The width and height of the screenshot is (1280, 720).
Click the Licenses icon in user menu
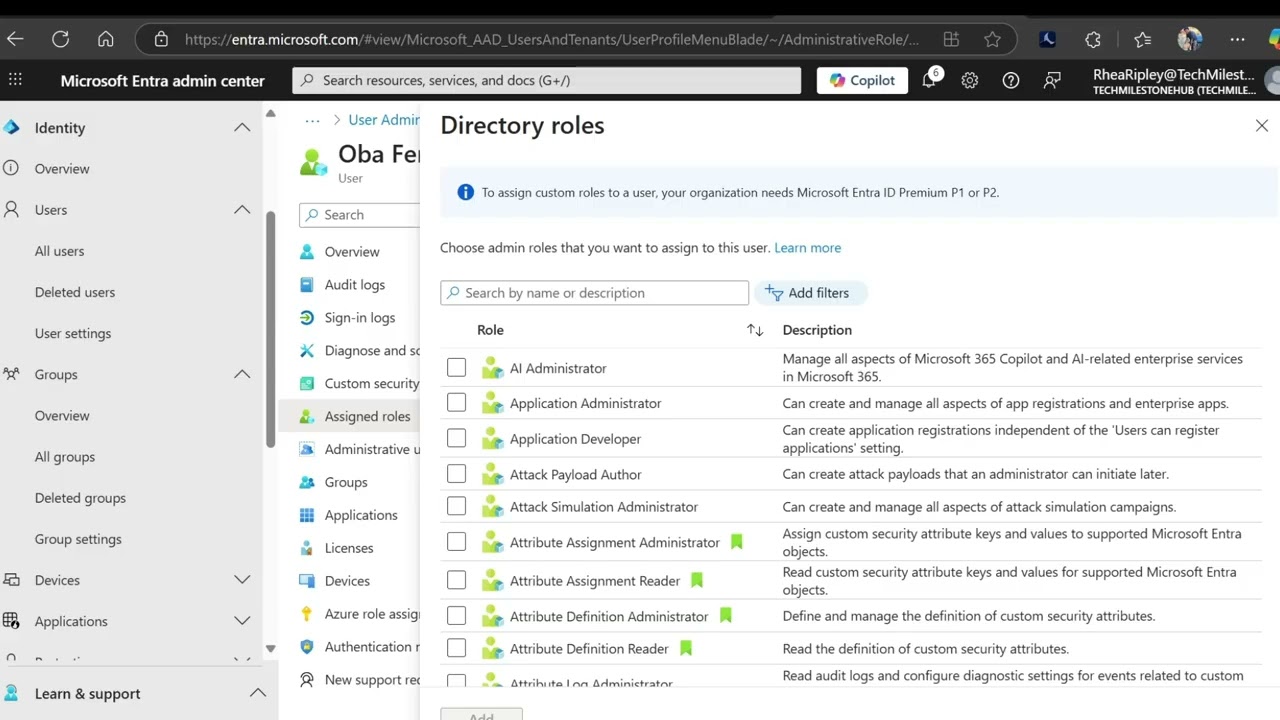pos(307,548)
